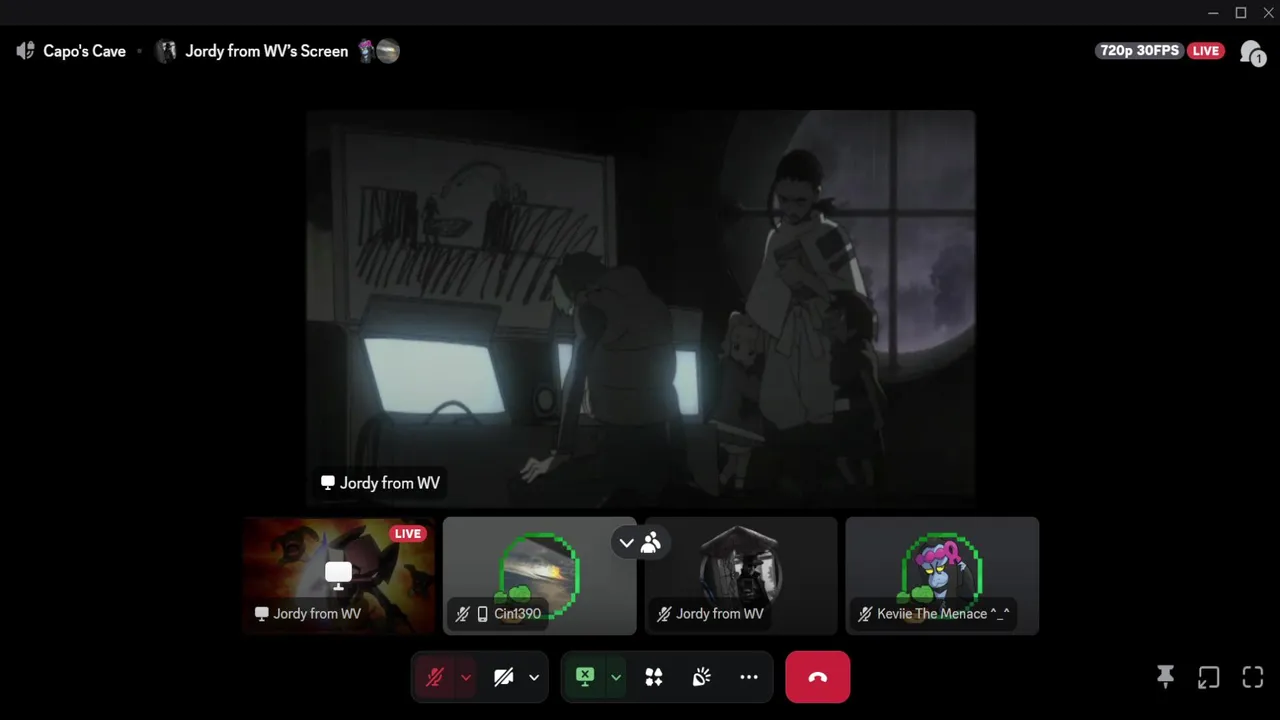Turn on the camera
The image size is (1280, 720).
[504, 677]
